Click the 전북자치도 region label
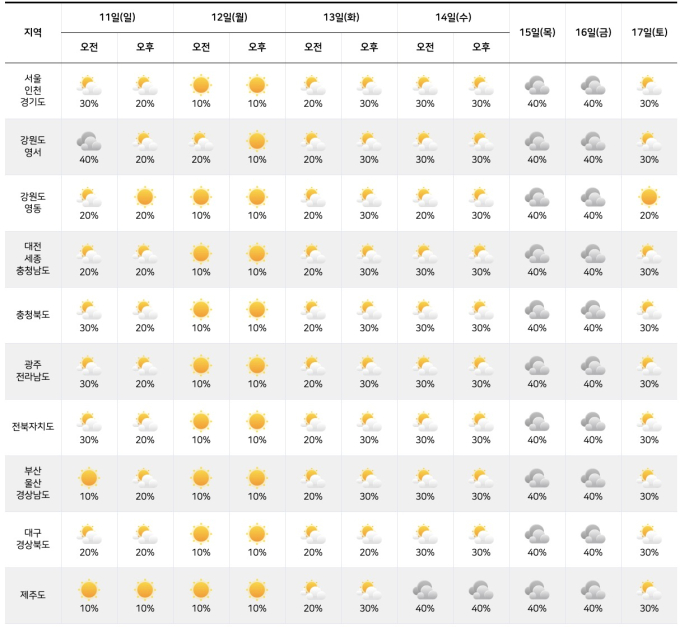This screenshot has width=680, height=629. coord(33,427)
